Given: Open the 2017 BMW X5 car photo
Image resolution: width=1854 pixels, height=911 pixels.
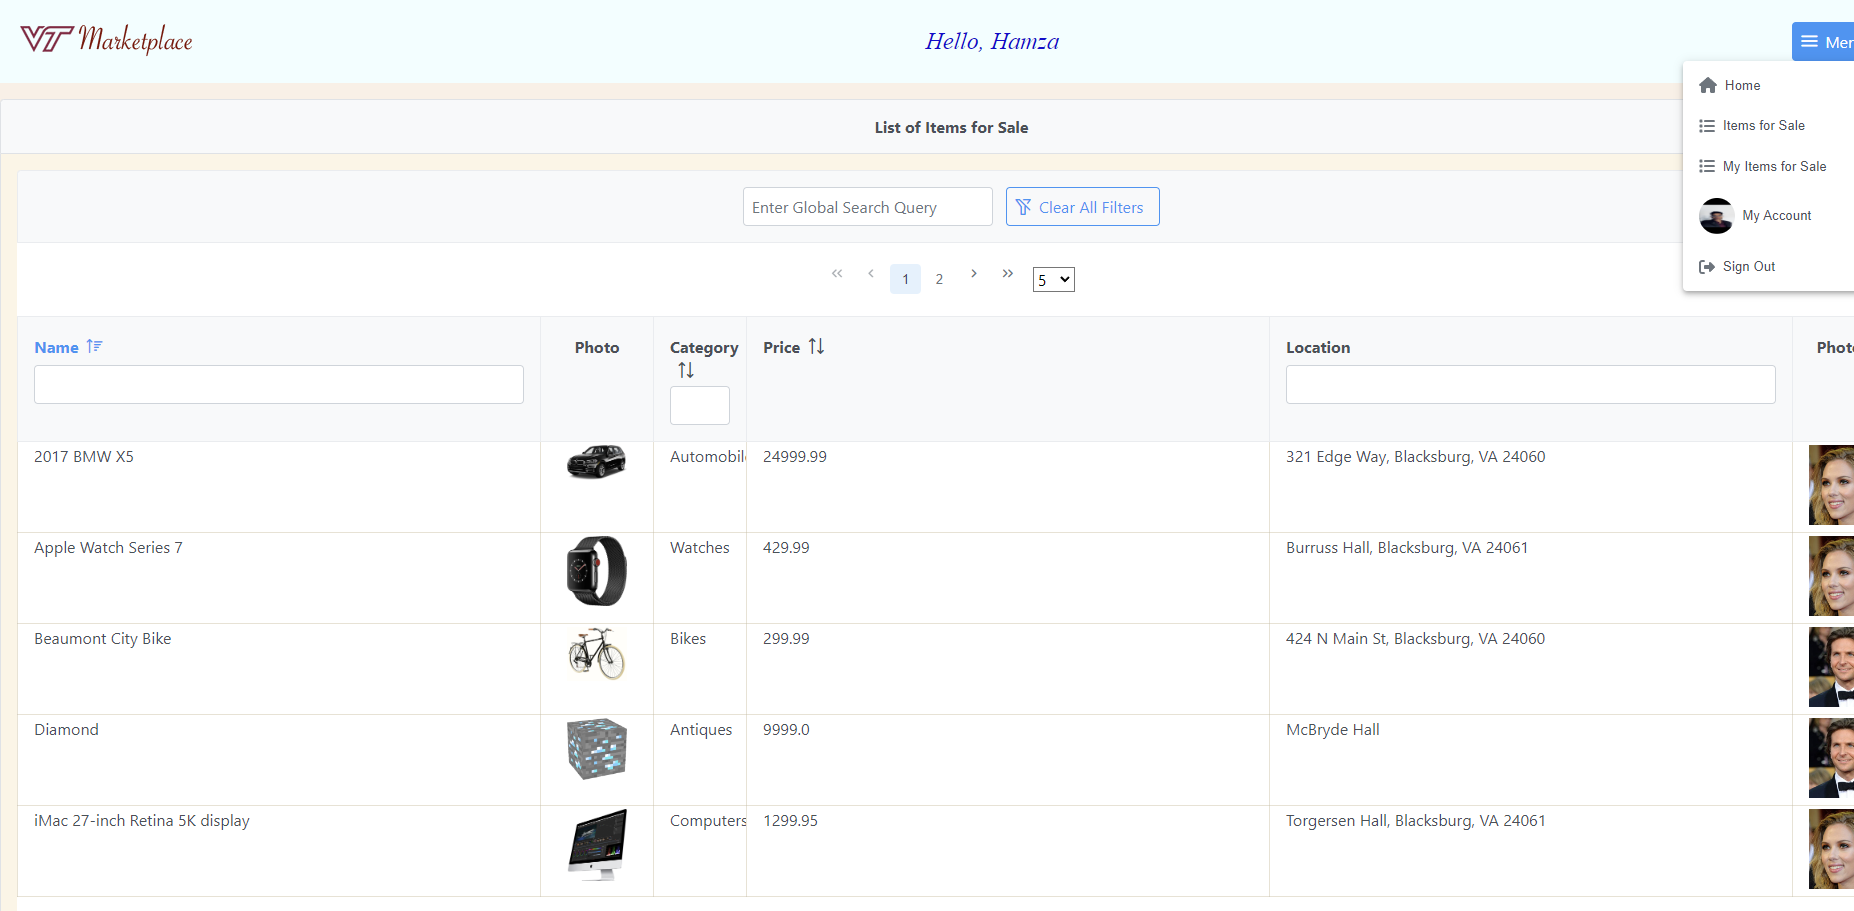Looking at the screenshot, I should (597, 462).
